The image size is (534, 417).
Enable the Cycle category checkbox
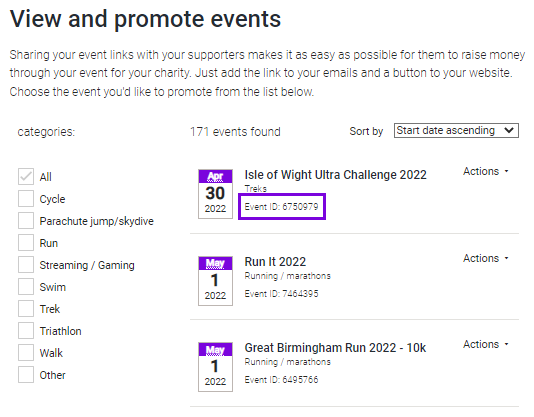pos(26,199)
